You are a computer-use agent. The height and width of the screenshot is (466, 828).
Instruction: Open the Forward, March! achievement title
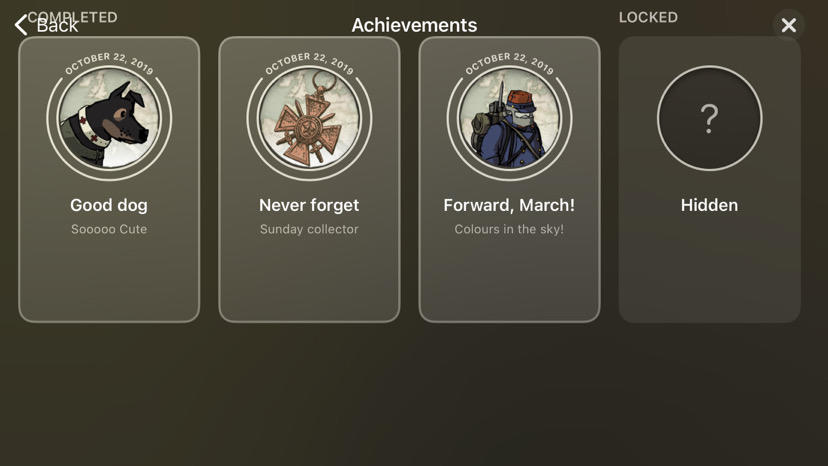click(x=509, y=205)
